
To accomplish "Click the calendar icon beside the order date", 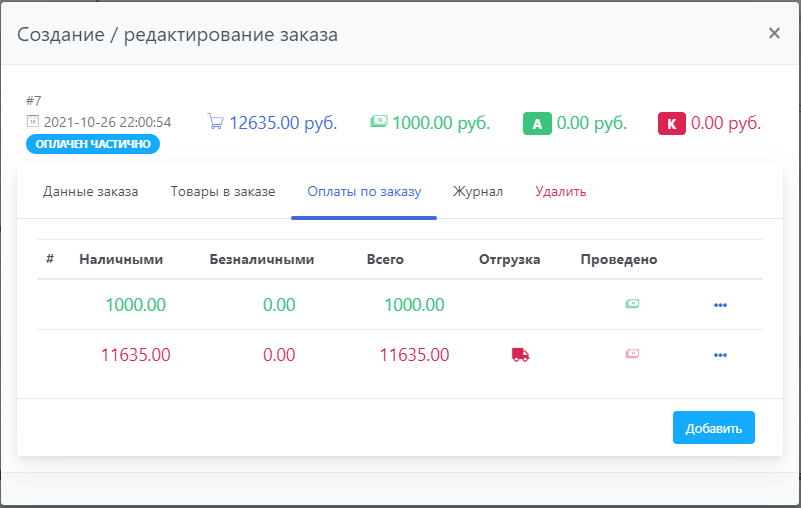I will point(32,122).
